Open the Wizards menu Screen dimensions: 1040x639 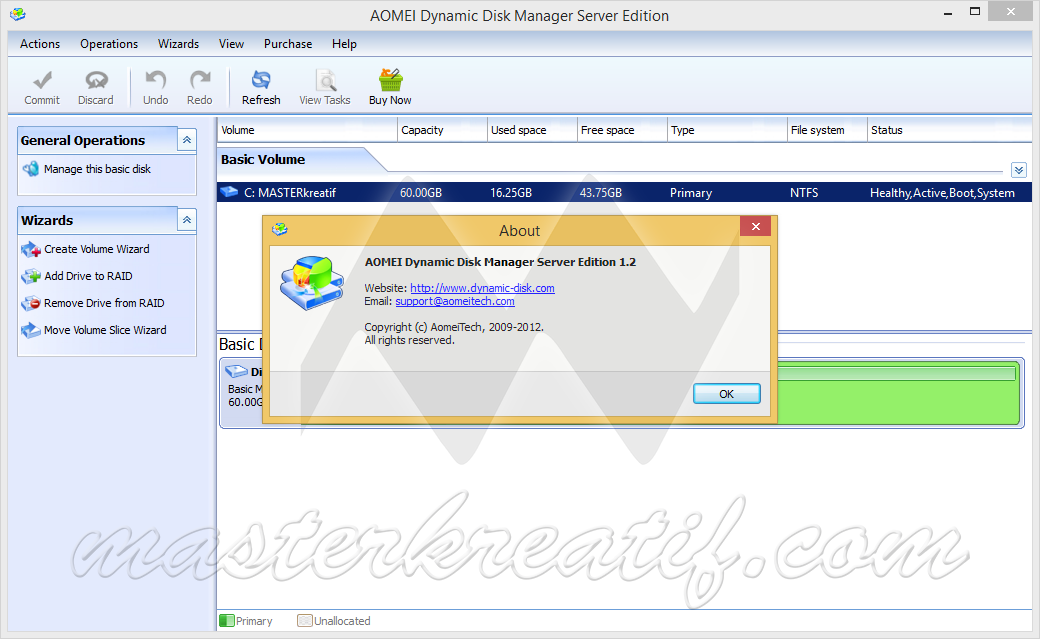(x=178, y=44)
